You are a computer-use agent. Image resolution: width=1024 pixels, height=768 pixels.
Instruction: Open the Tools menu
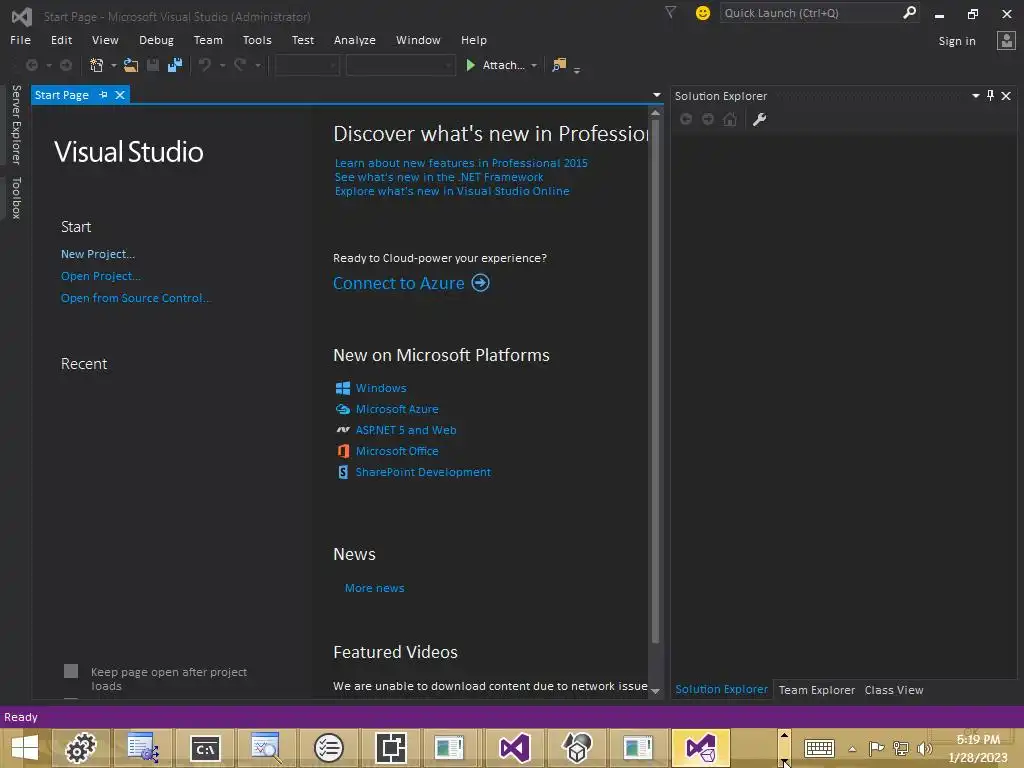pos(257,40)
